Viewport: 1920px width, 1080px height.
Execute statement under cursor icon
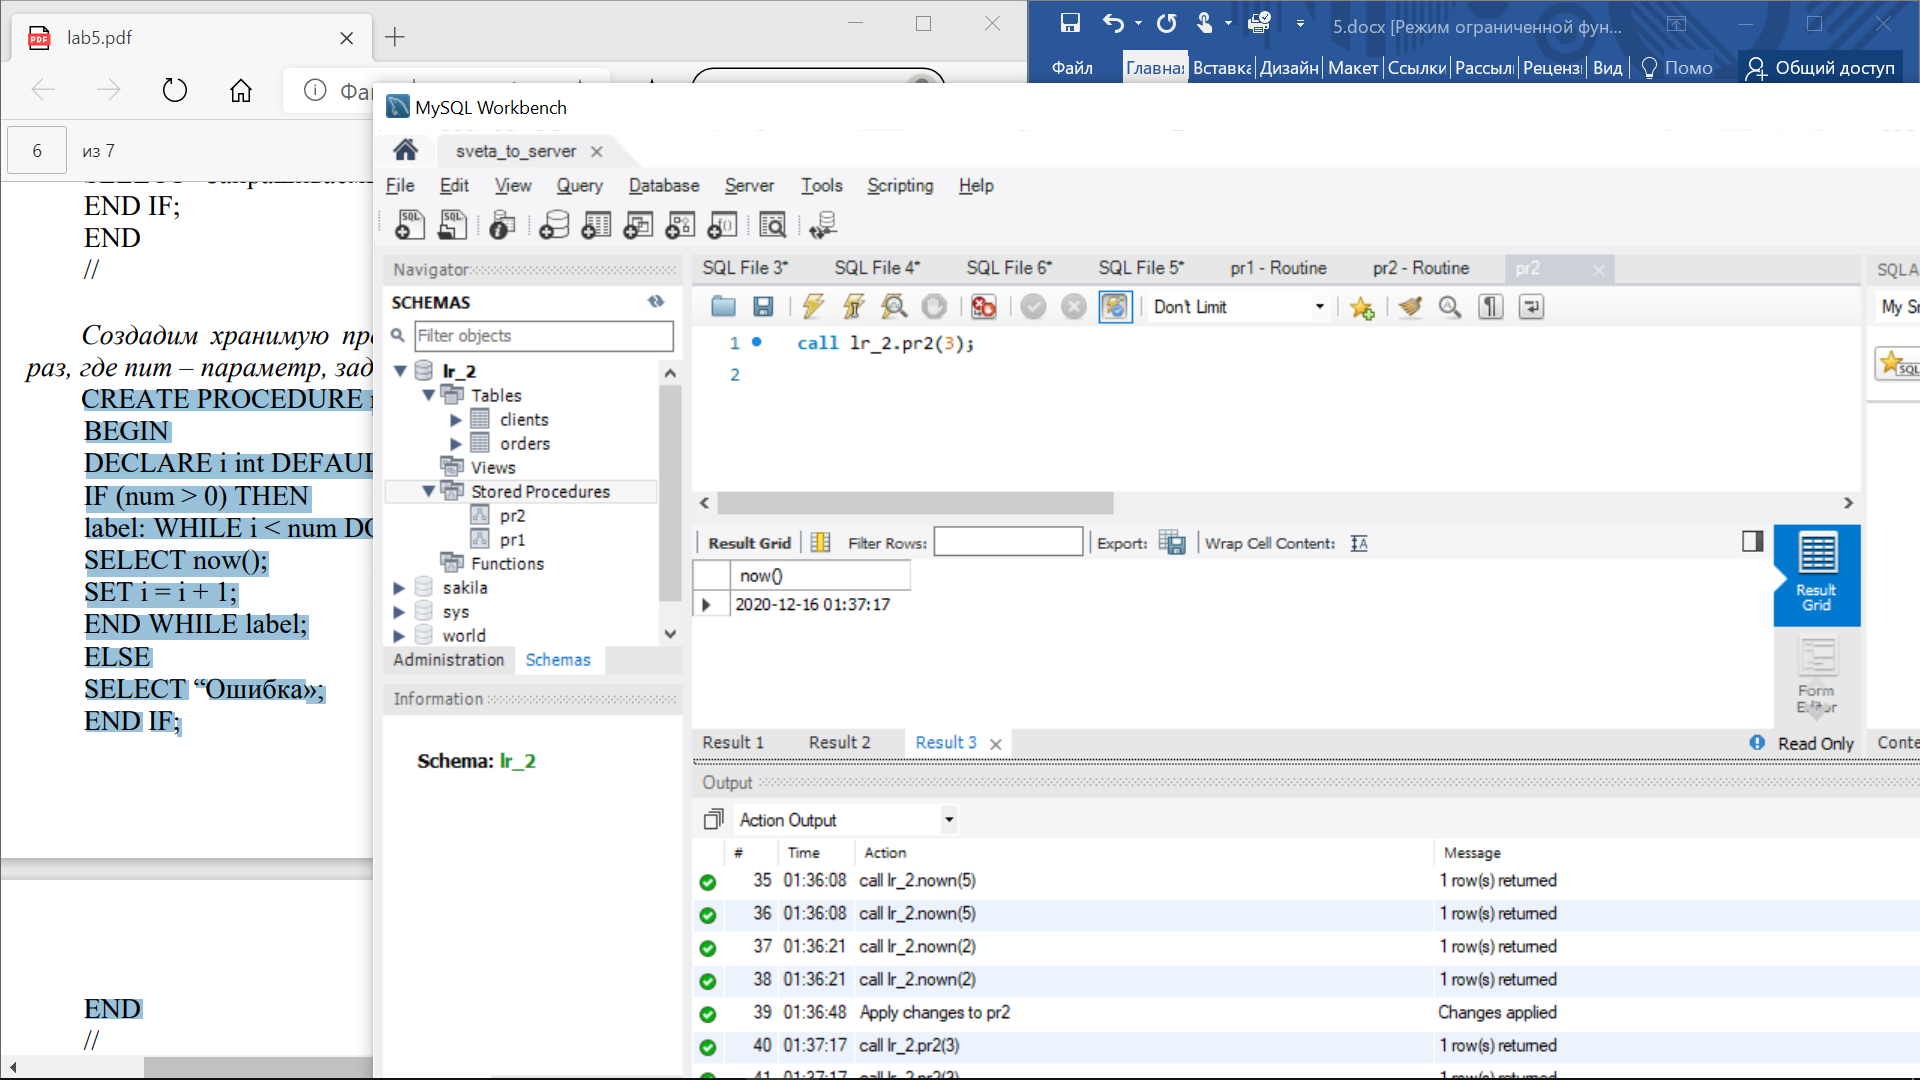pos(853,307)
